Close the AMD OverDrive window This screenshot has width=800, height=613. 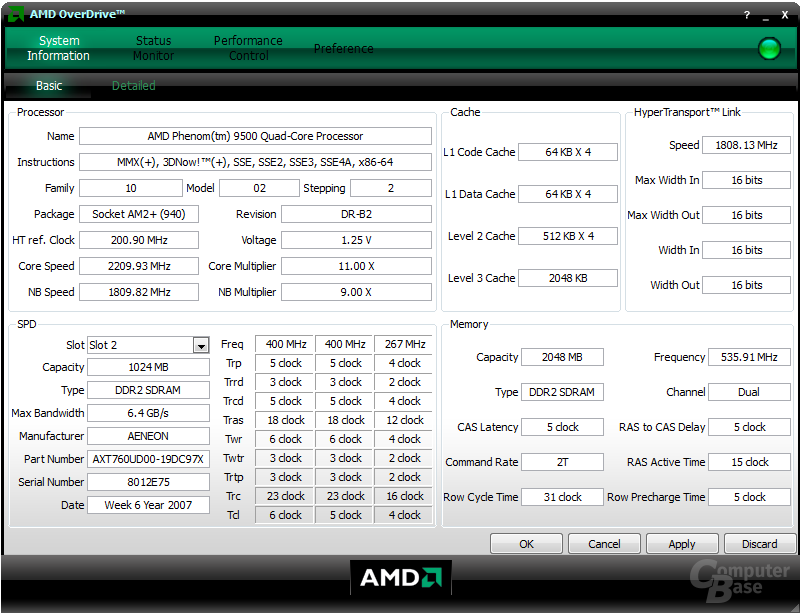785,15
